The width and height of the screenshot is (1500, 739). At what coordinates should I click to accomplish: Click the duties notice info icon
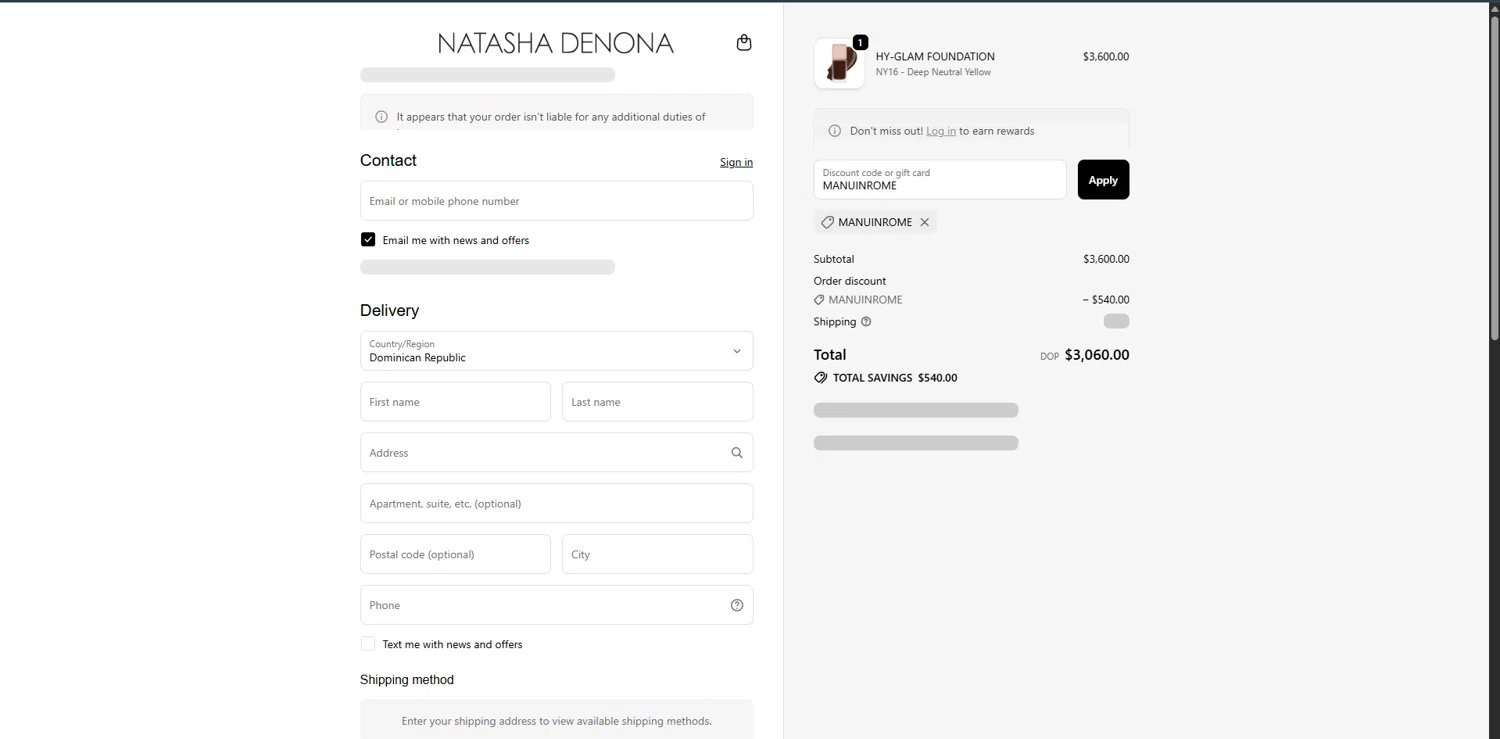tap(381, 117)
